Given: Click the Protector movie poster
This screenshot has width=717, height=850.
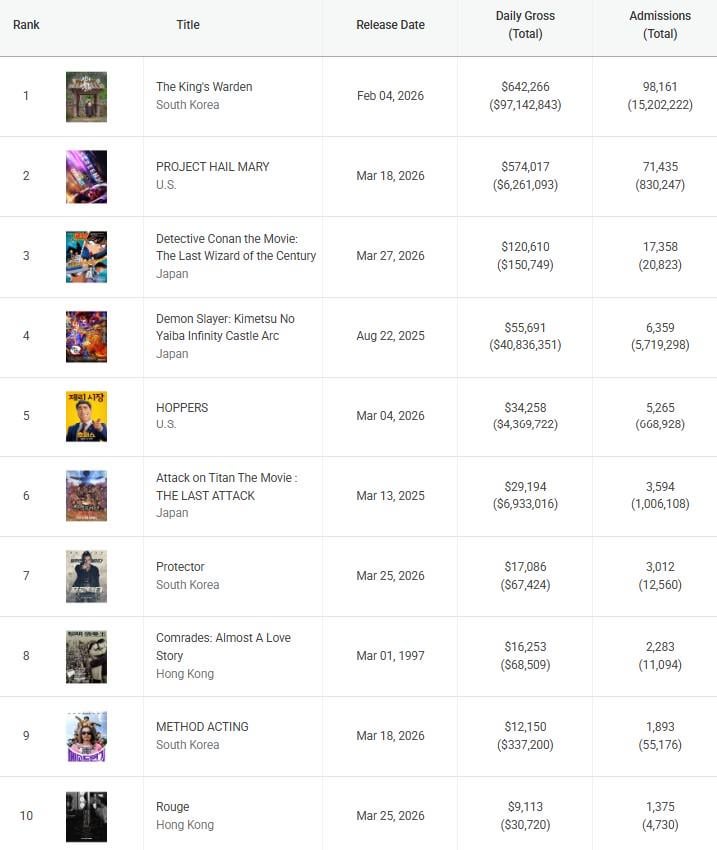Looking at the screenshot, I should pyautogui.click(x=86, y=576).
